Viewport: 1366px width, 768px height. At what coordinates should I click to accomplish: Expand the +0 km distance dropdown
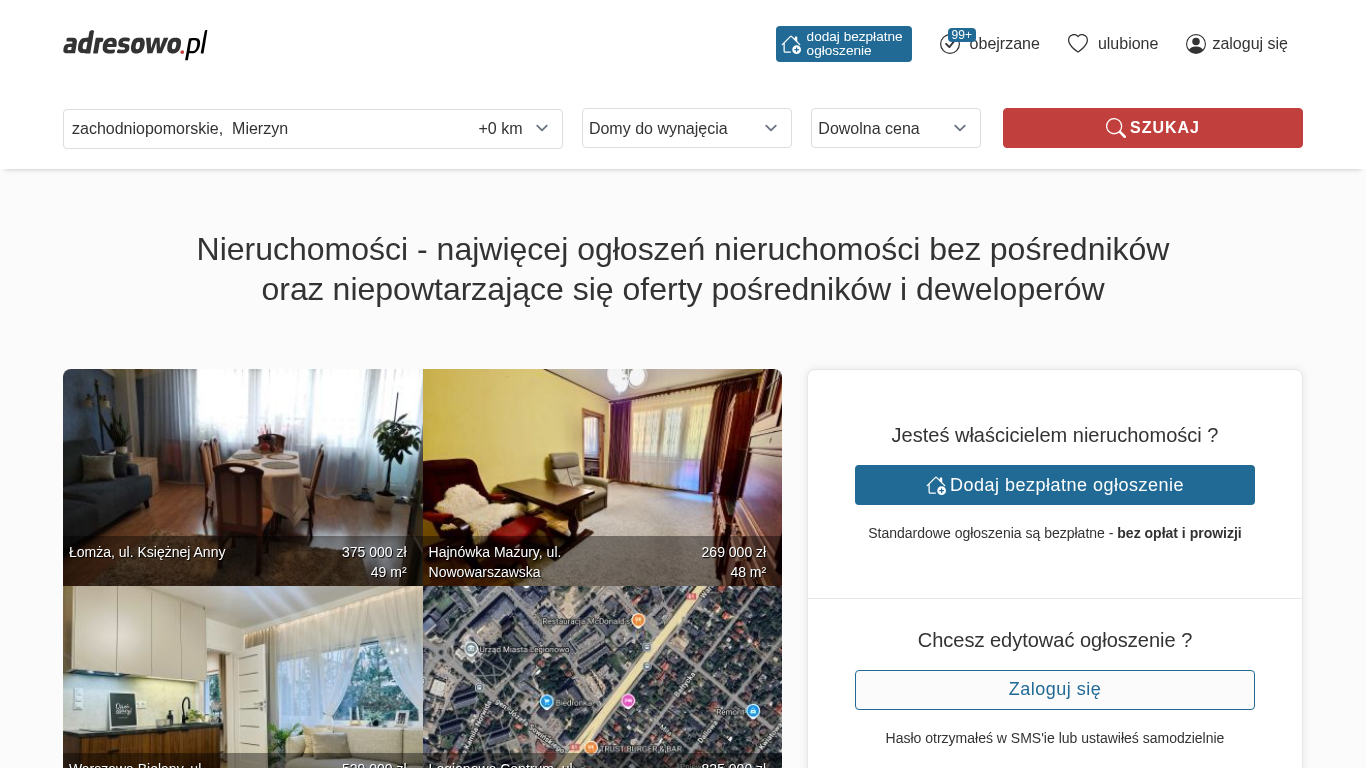(514, 129)
